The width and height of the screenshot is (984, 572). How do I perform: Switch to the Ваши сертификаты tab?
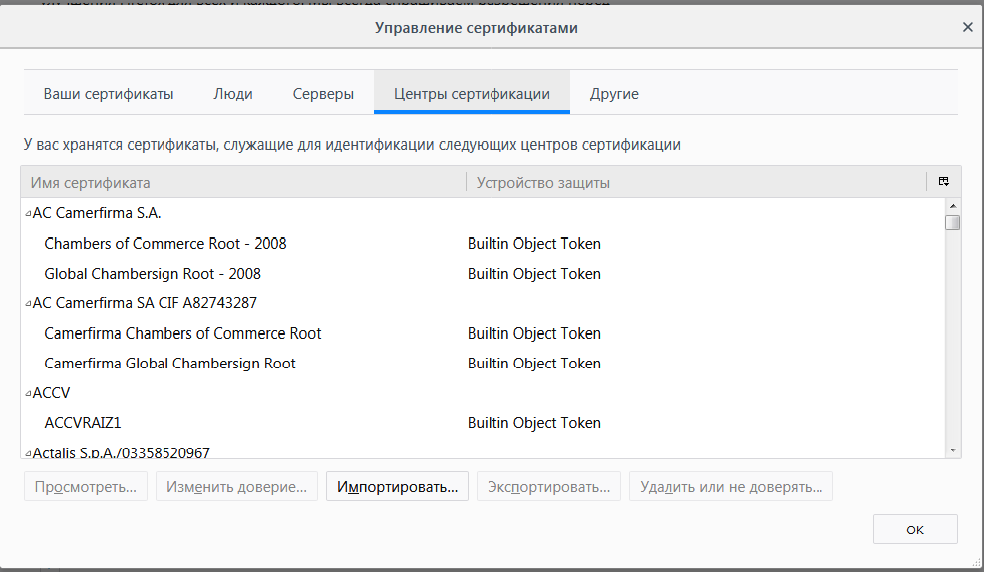(x=108, y=94)
